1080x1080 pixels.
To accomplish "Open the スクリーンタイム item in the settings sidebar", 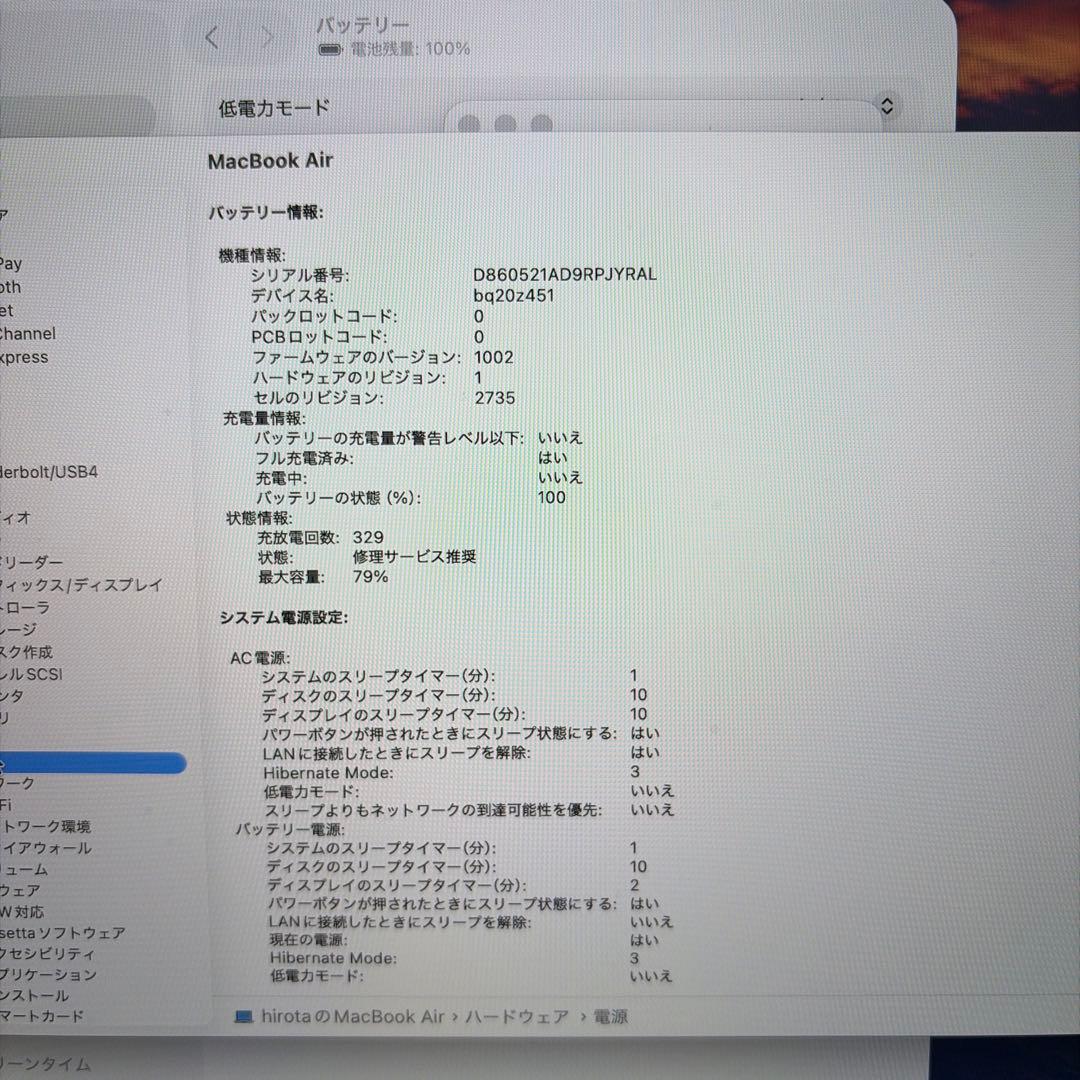I will [x=45, y=1064].
